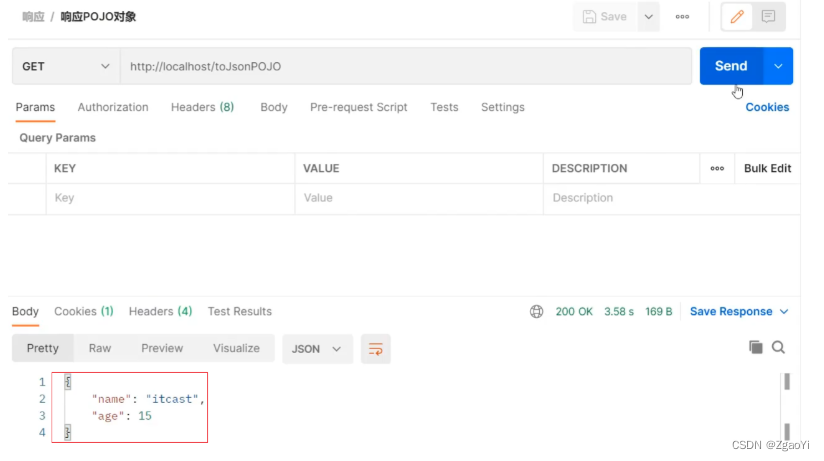Click the globe network info icon
The width and height of the screenshot is (824, 461).
pos(537,312)
